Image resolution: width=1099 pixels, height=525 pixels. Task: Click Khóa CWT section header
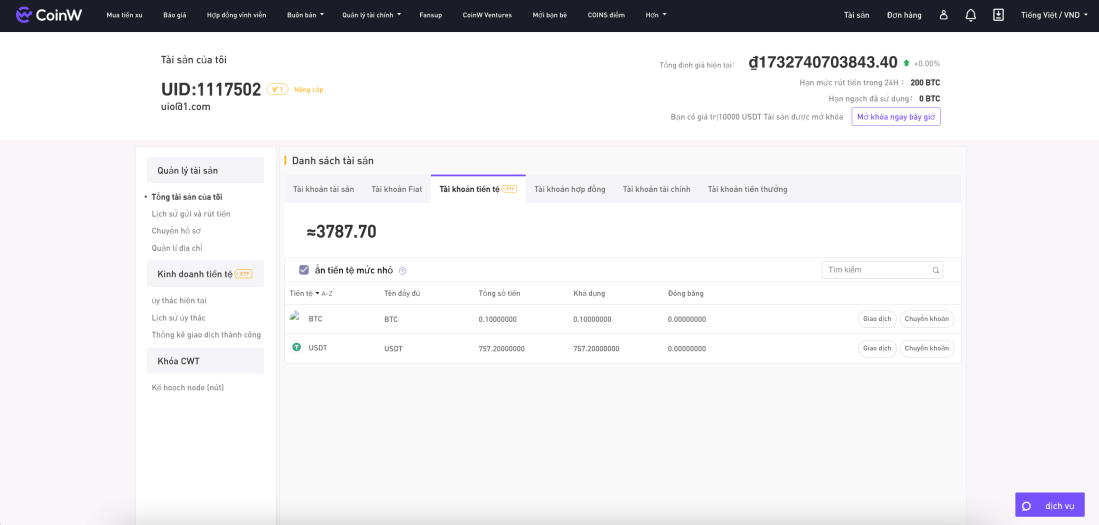[x=205, y=361]
